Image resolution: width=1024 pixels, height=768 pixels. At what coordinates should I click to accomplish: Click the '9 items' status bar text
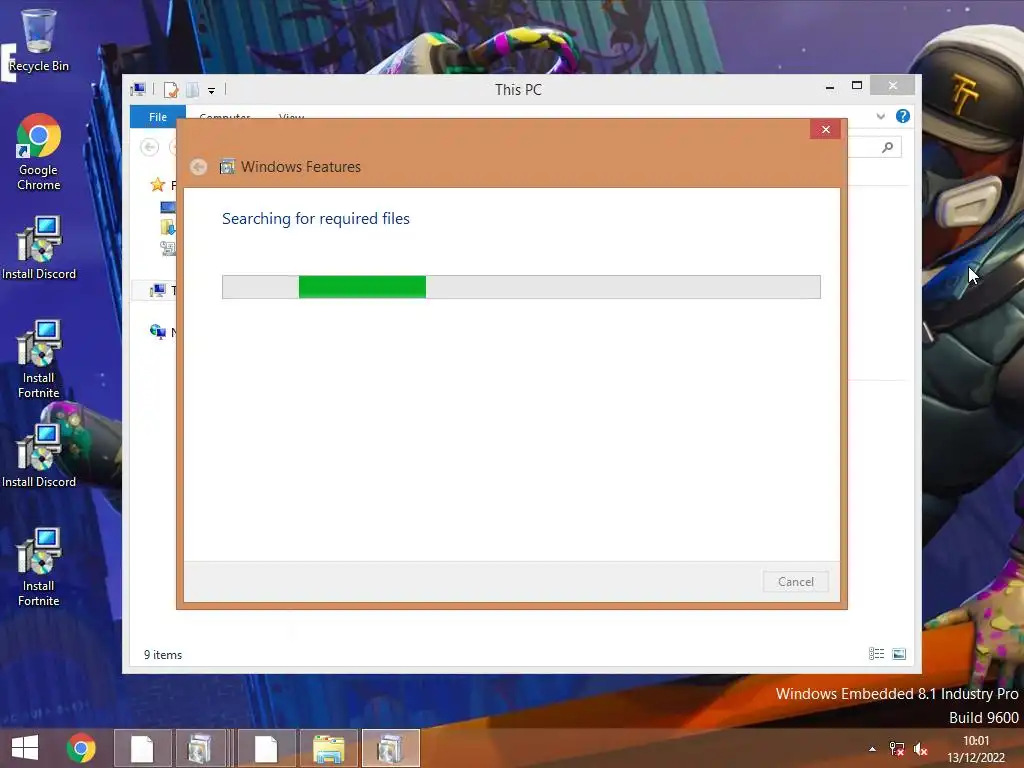(x=163, y=654)
